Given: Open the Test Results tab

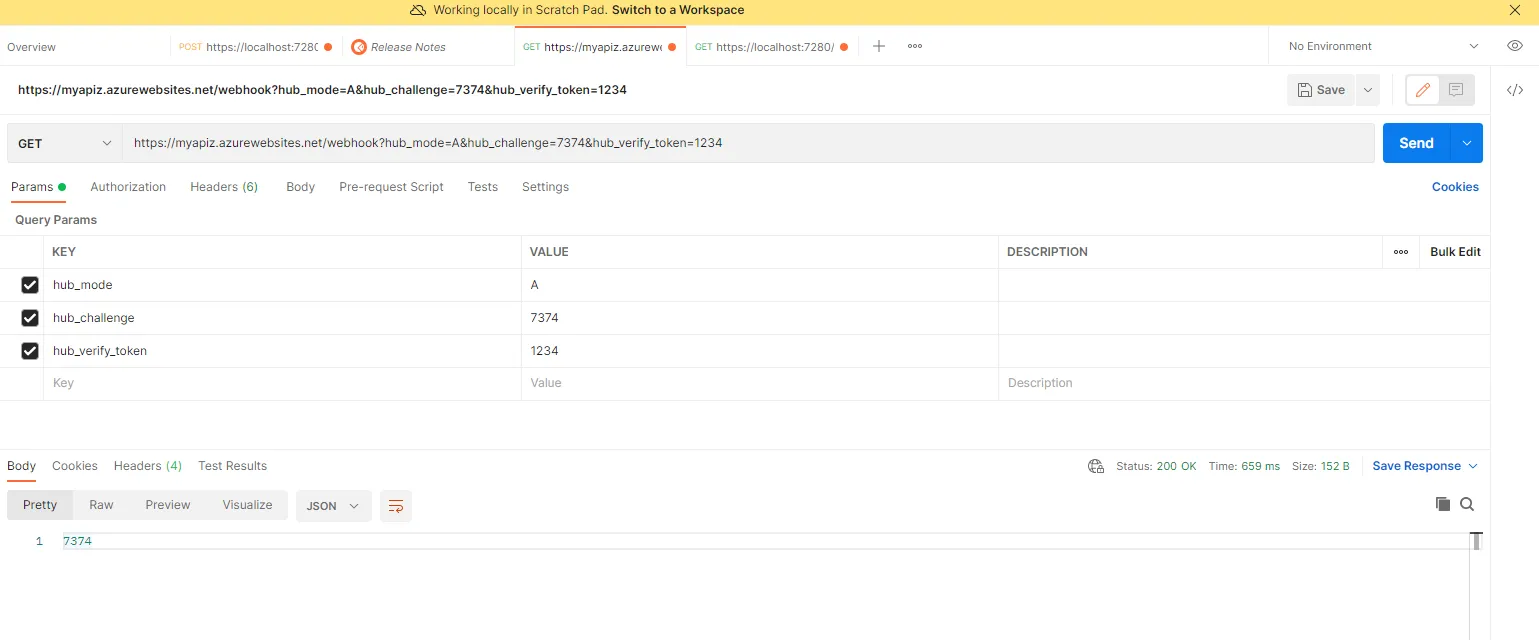Looking at the screenshot, I should click(x=232, y=466).
